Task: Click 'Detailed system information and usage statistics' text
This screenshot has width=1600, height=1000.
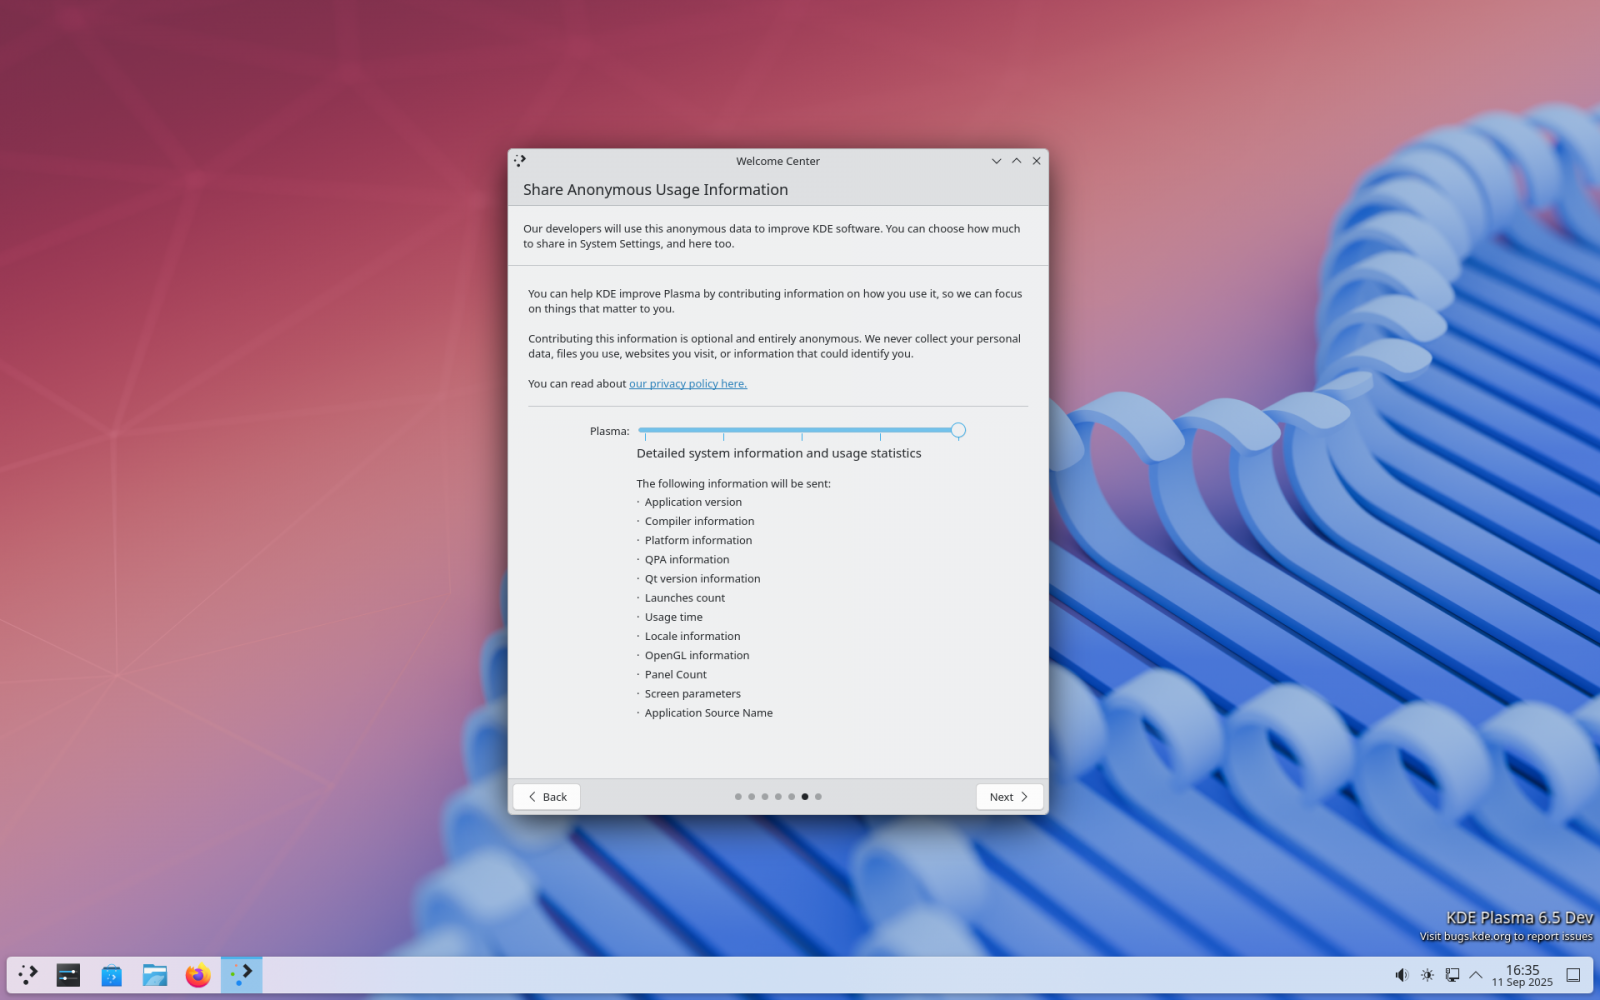Action: 779,453
